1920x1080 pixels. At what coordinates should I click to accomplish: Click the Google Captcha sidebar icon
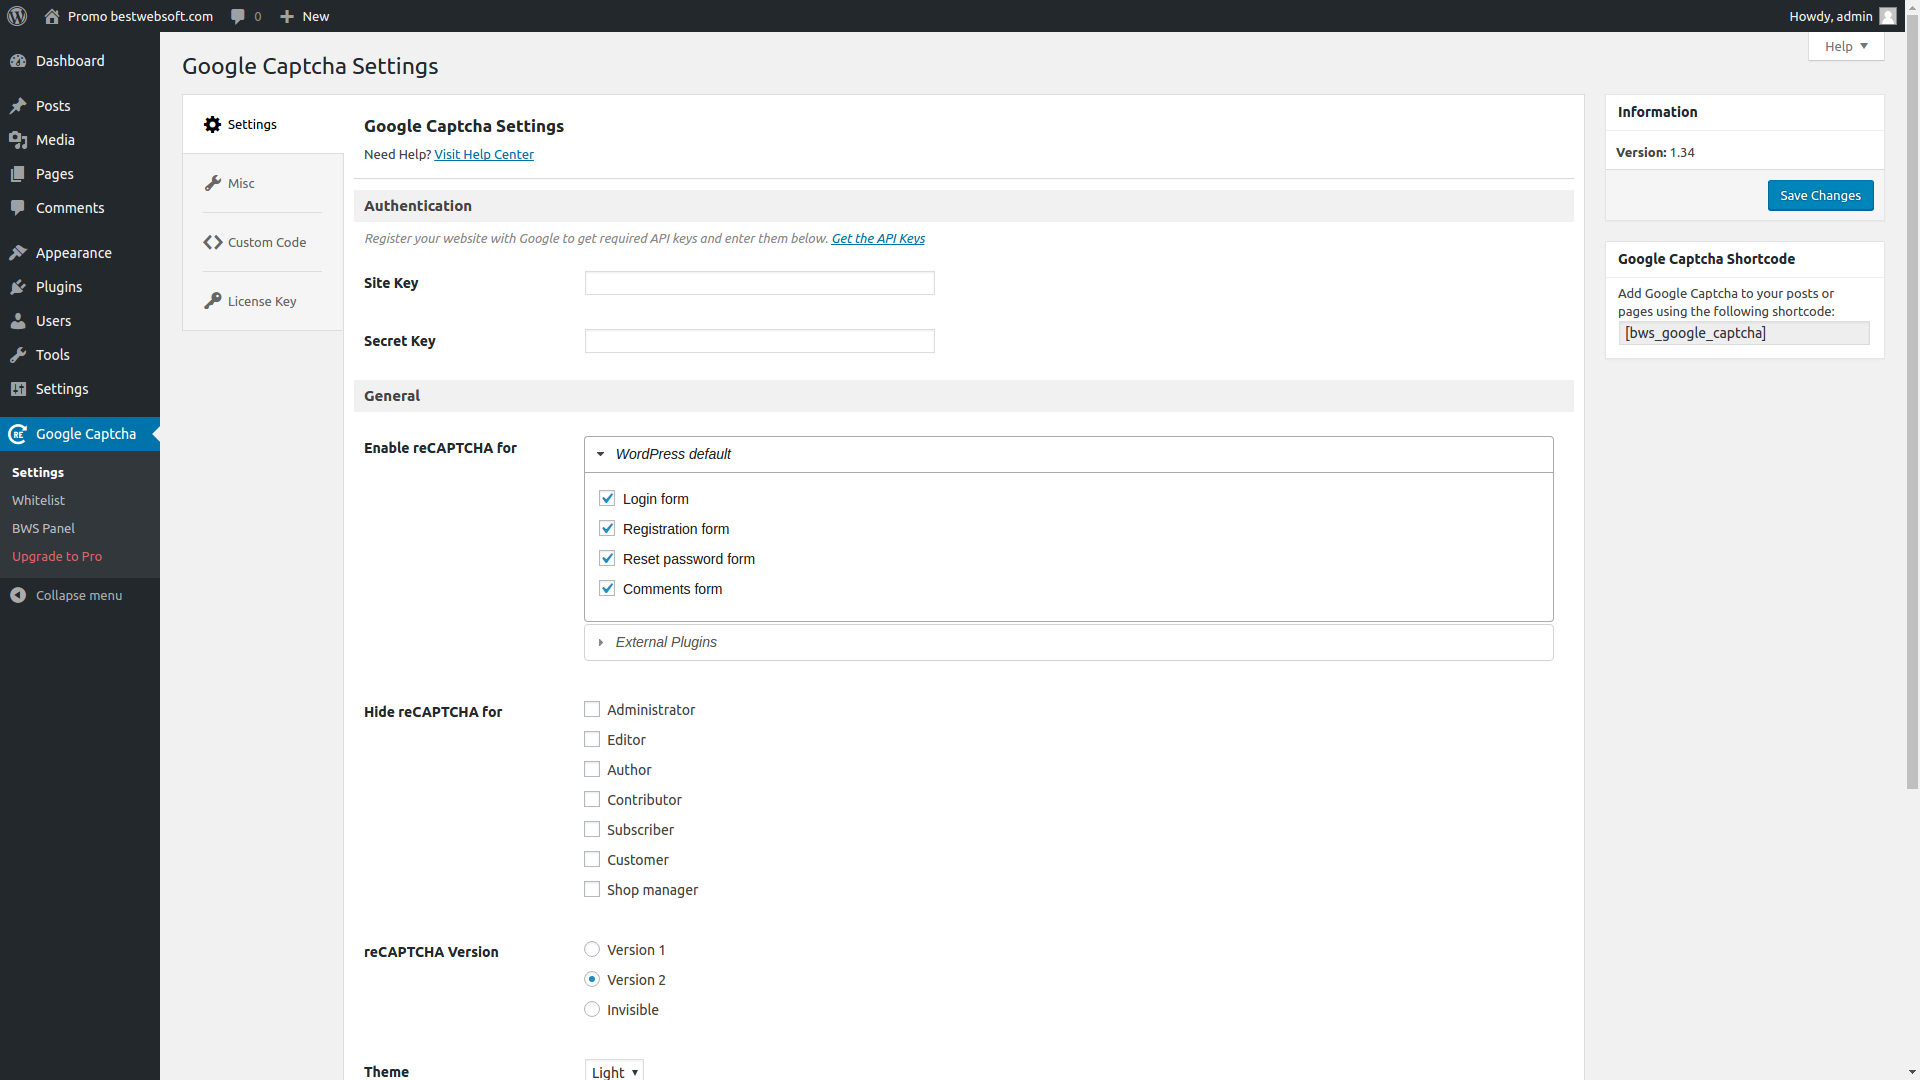click(x=18, y=434)
